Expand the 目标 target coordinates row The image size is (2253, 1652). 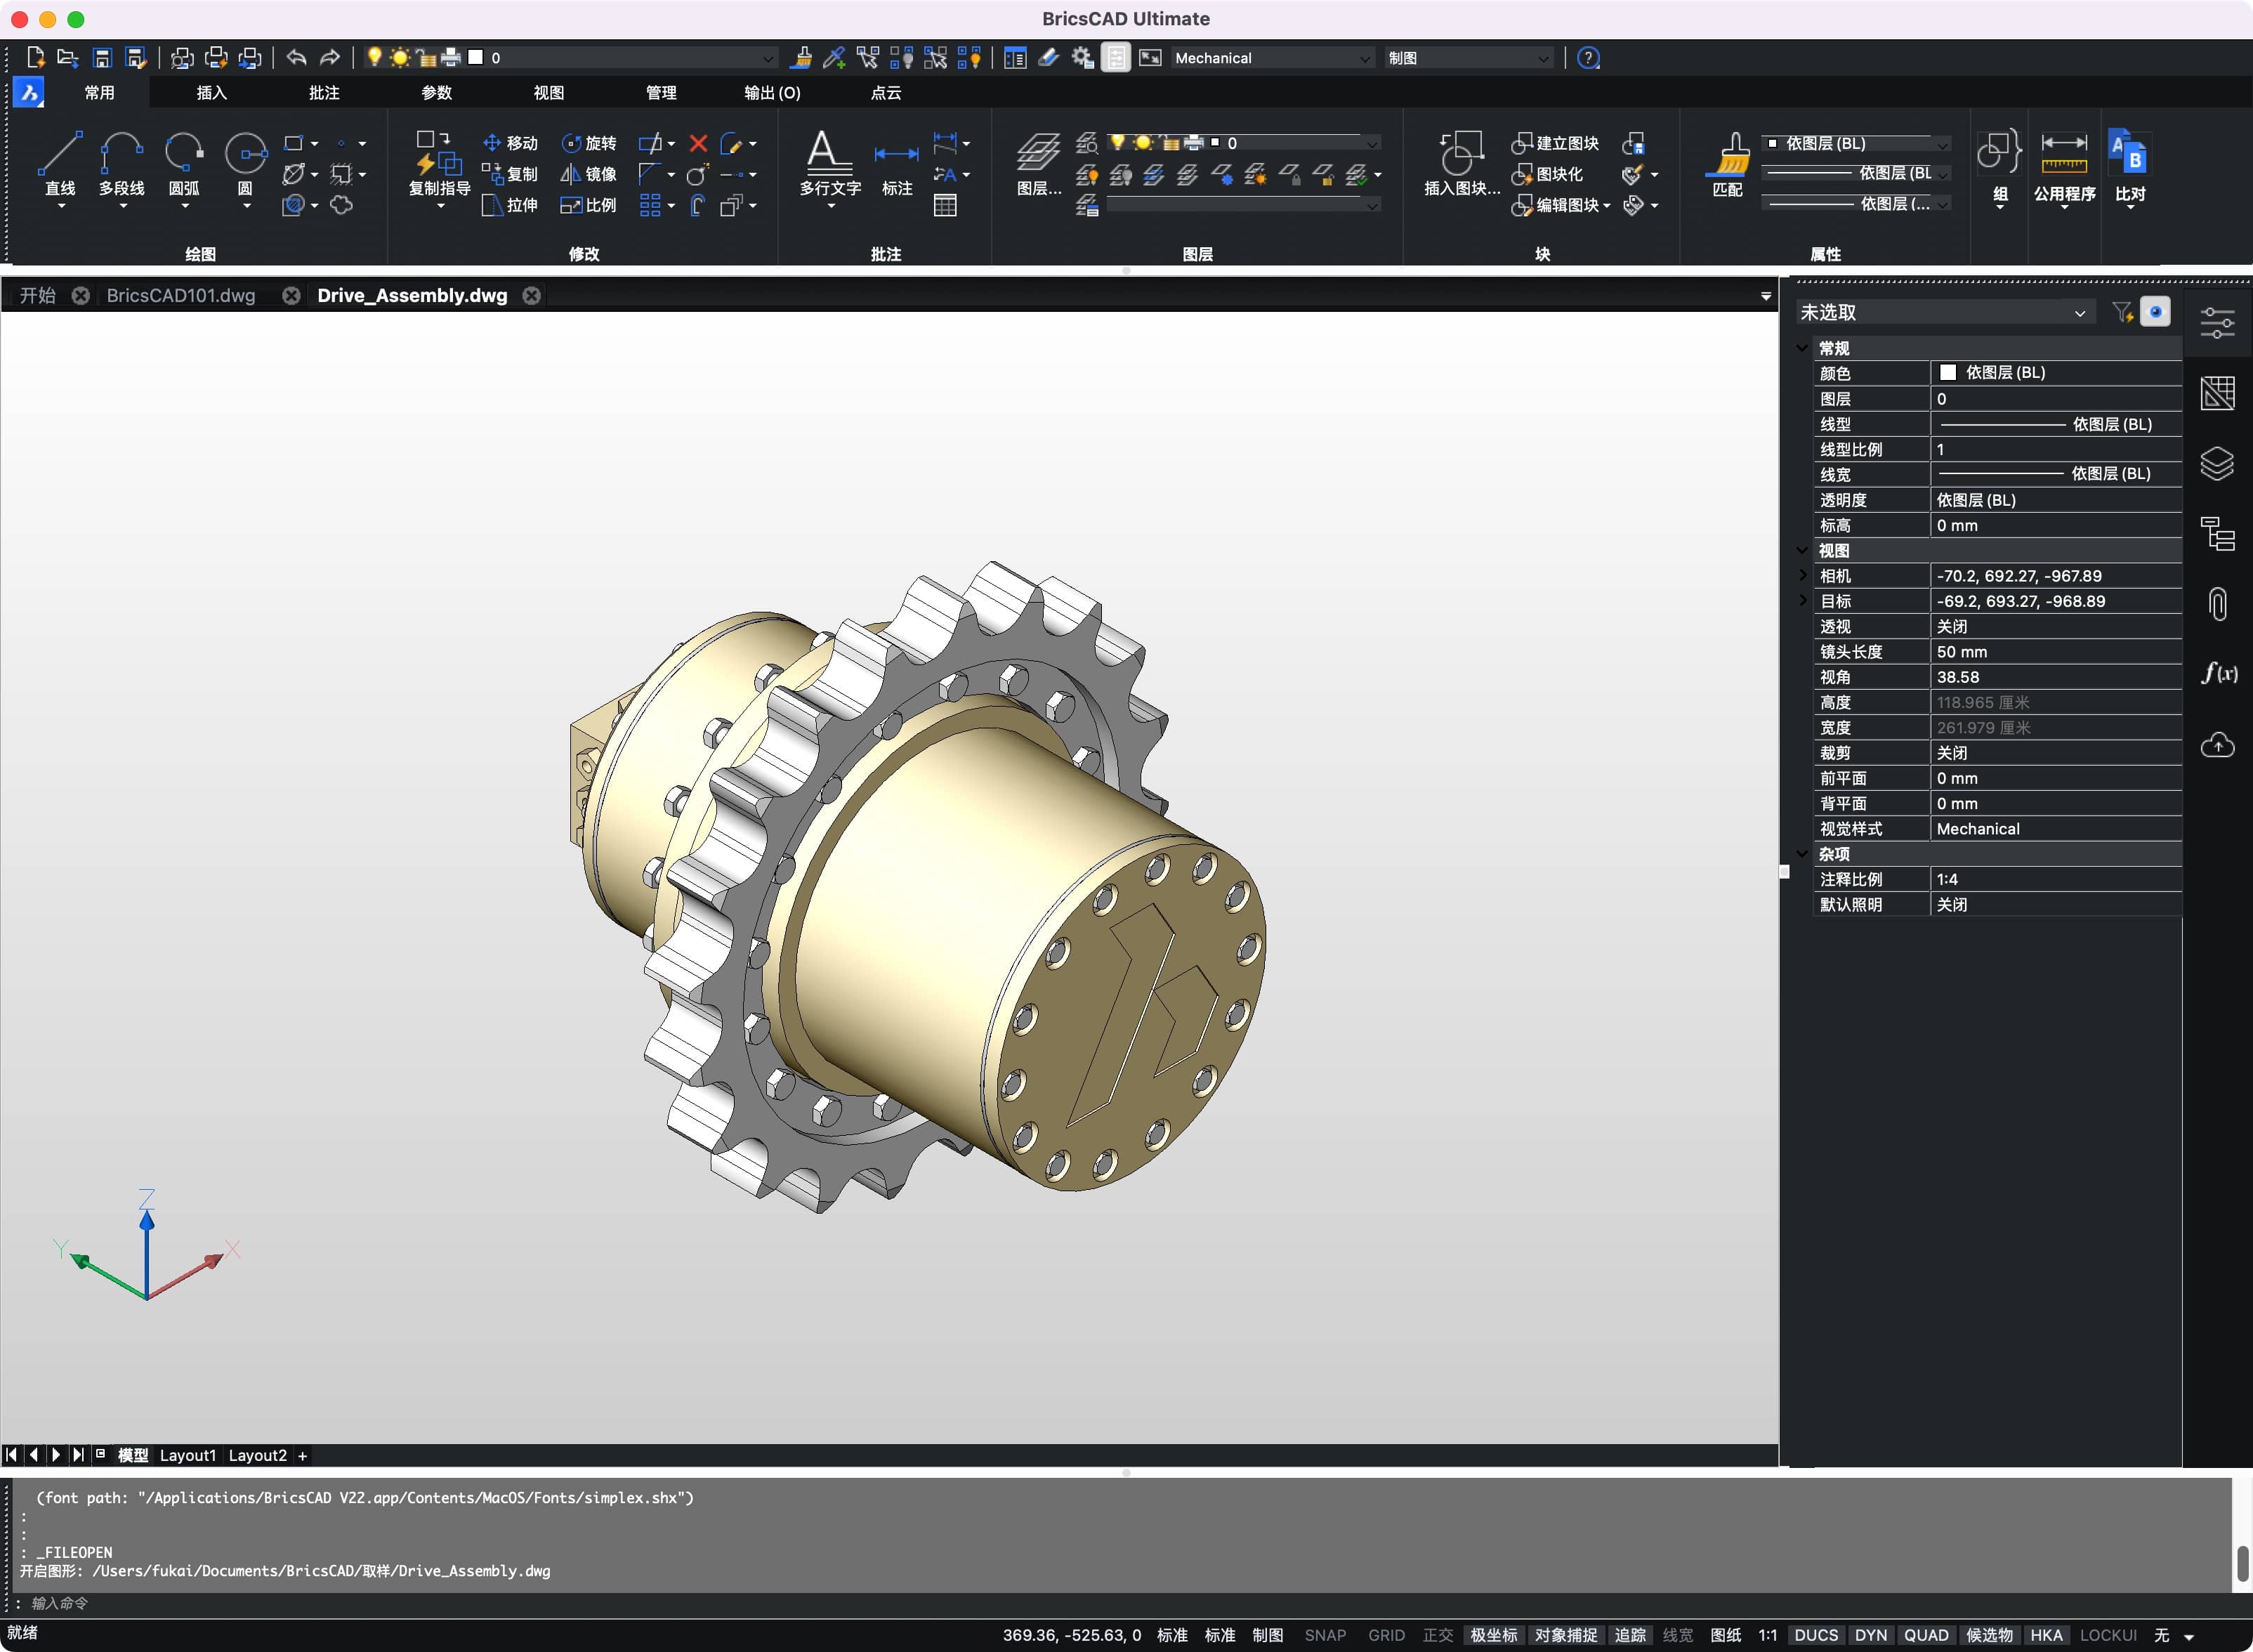[x=1802, y=600]
